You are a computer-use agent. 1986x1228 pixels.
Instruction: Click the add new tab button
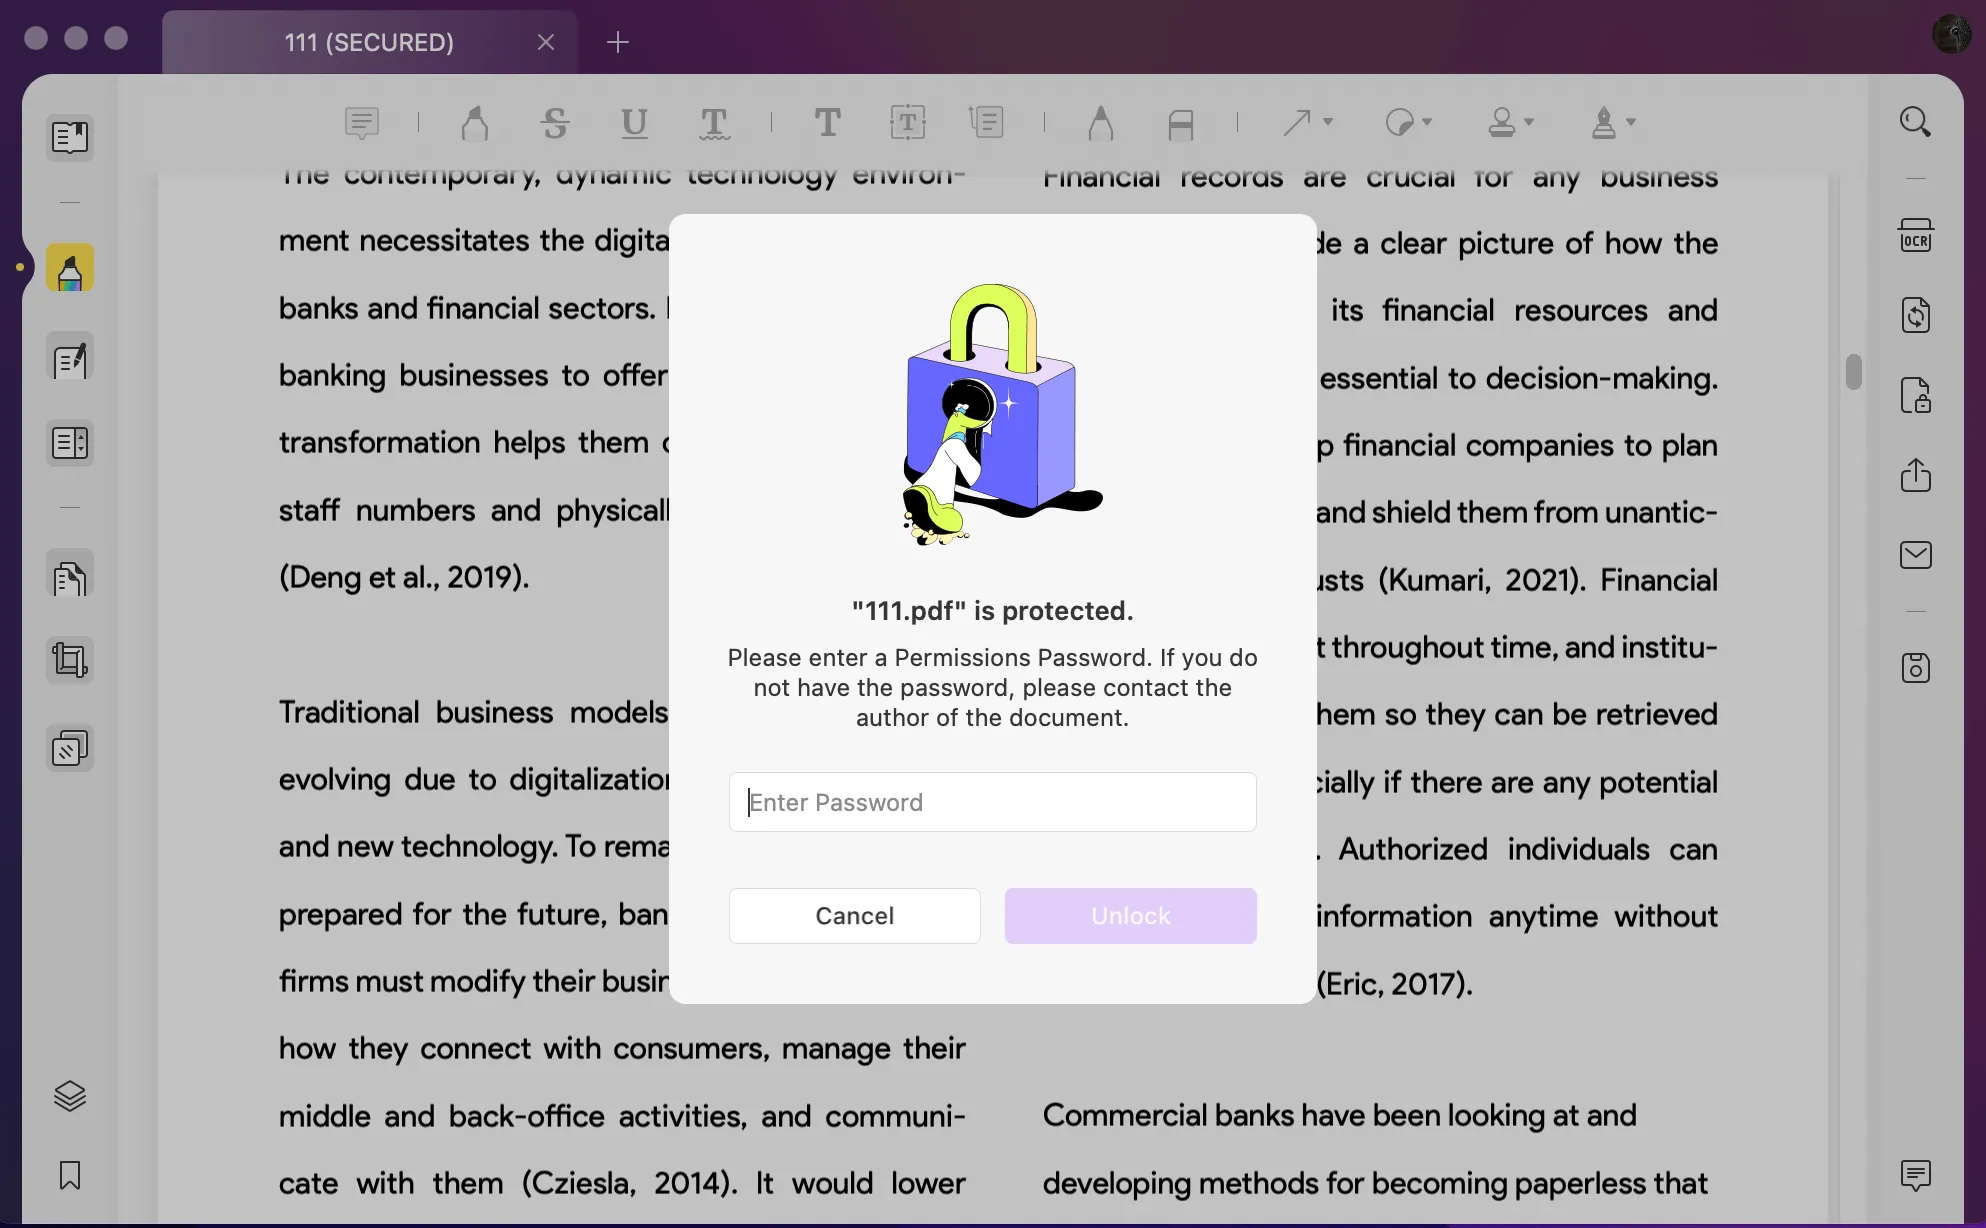click(616, 40)
